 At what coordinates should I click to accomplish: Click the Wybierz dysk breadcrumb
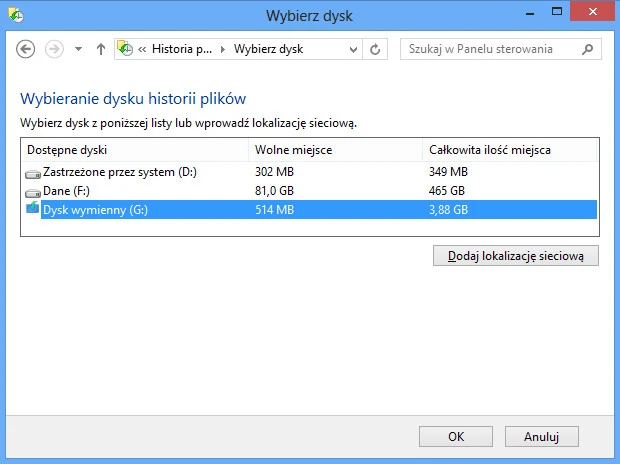coord(268,49)
